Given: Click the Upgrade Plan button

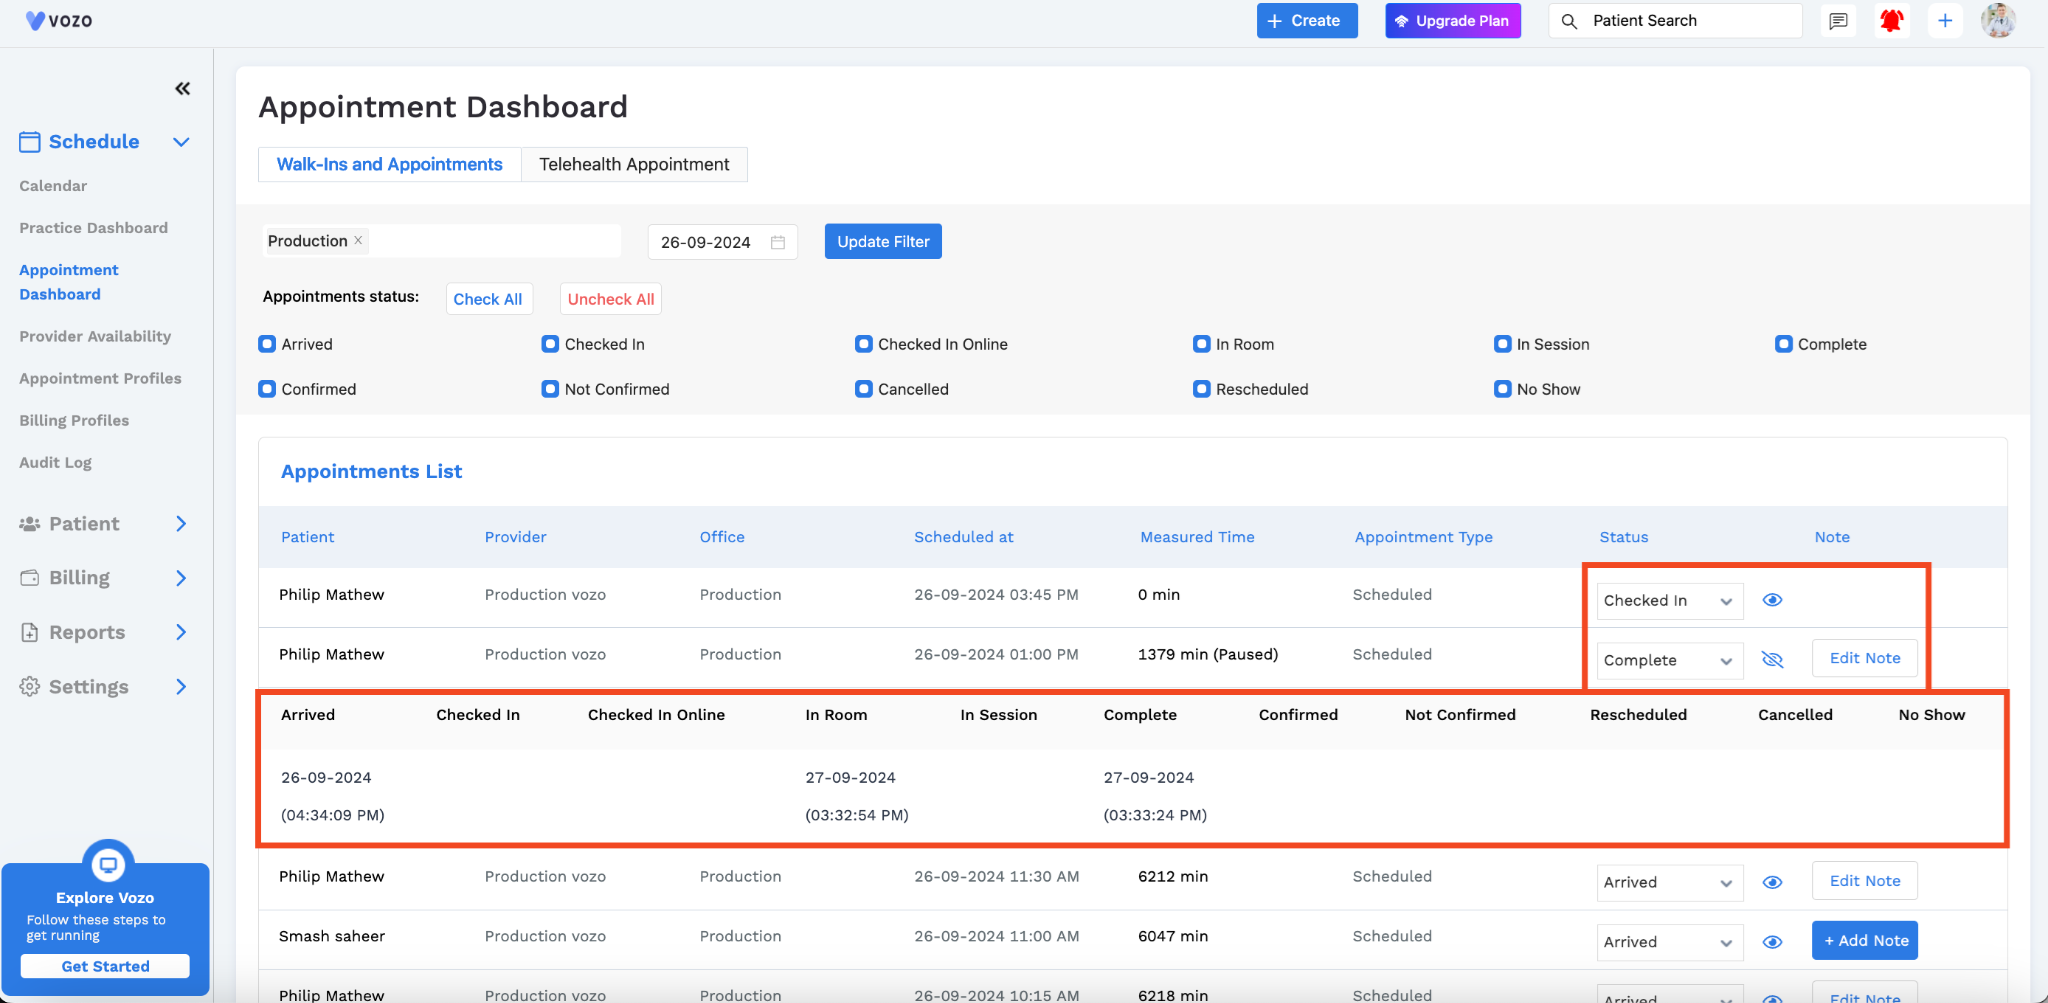Looking at the screenshot, I should point(1453,21).
